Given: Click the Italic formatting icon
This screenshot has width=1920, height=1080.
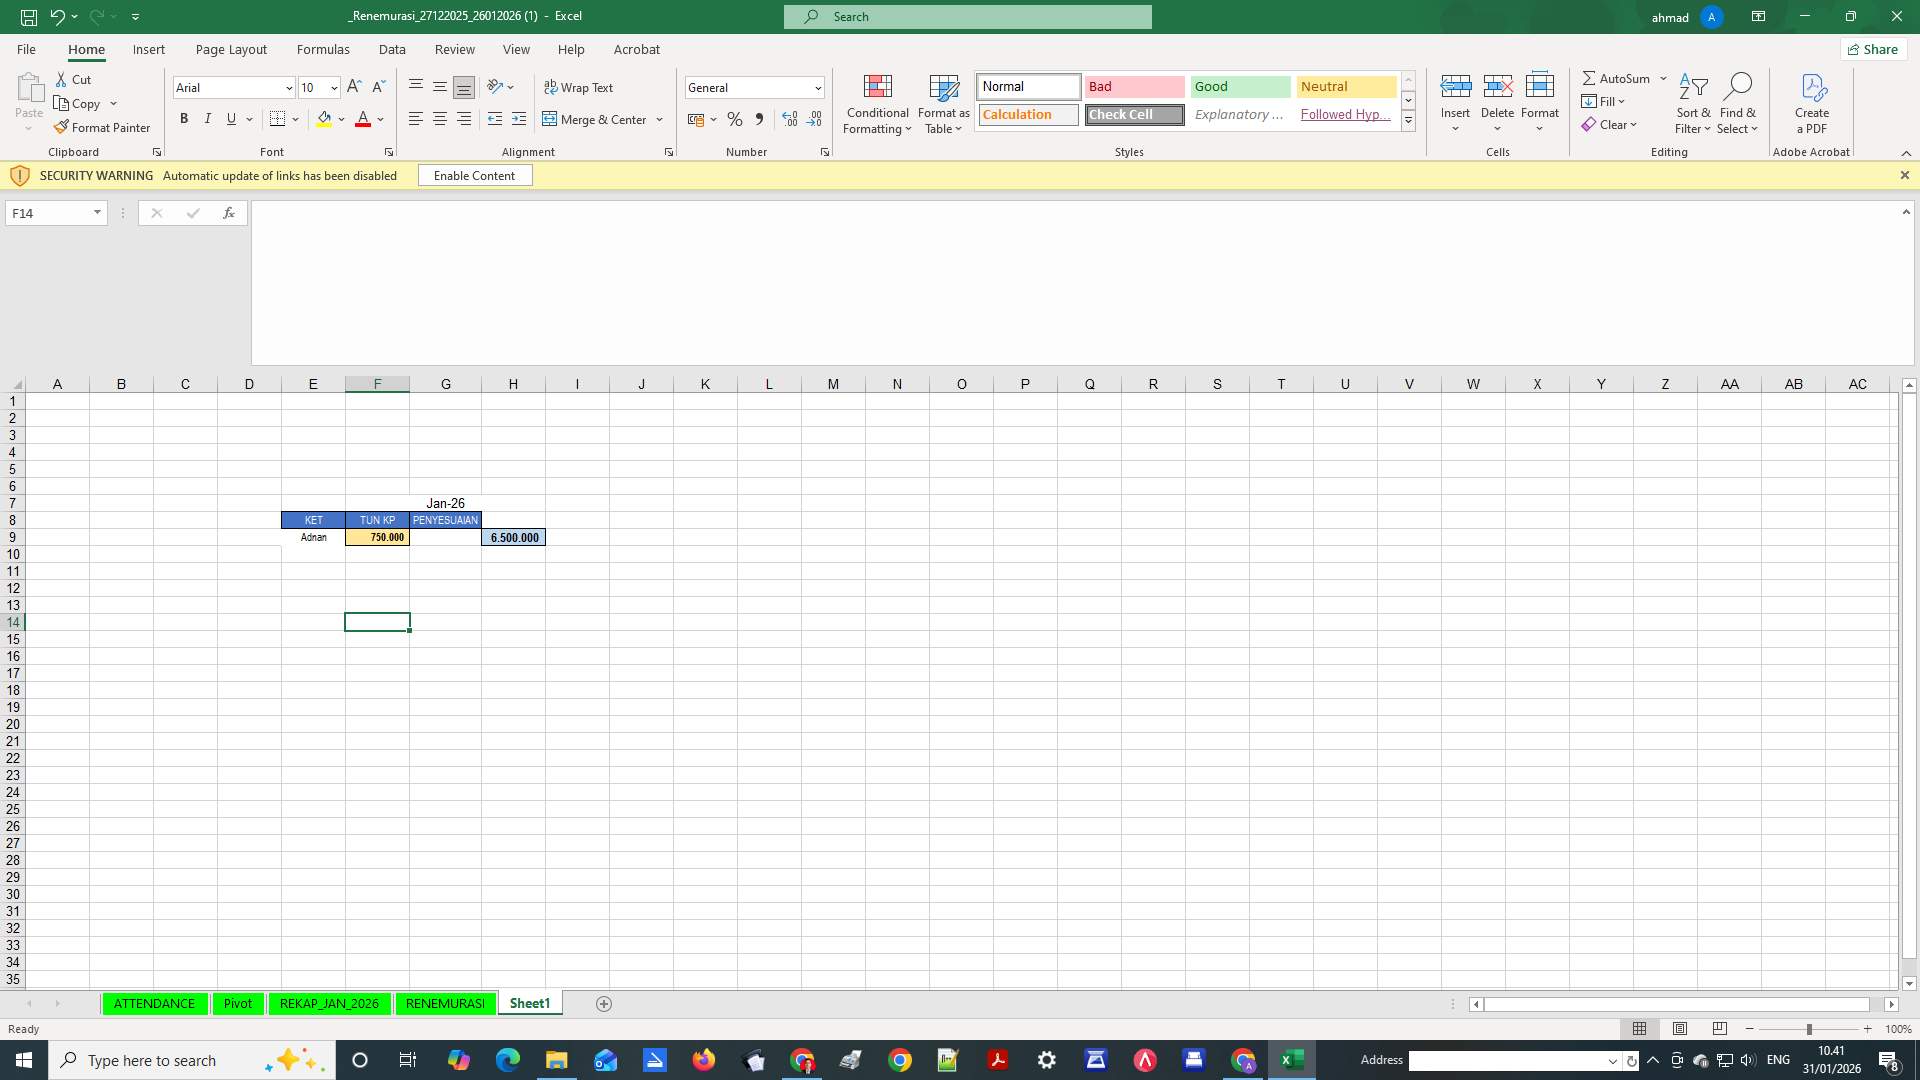Looking at the screenshot, I should [x=208, y=119].
